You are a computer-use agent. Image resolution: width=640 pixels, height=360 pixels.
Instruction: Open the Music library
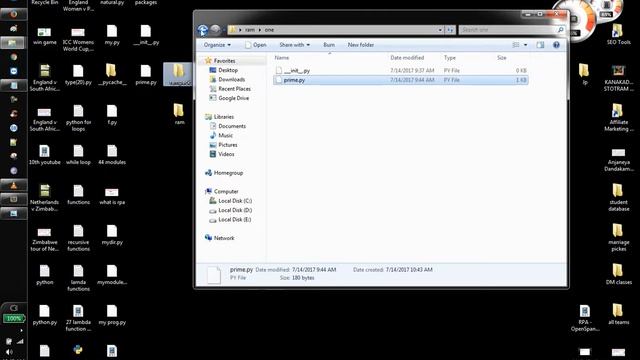point(225,136)
